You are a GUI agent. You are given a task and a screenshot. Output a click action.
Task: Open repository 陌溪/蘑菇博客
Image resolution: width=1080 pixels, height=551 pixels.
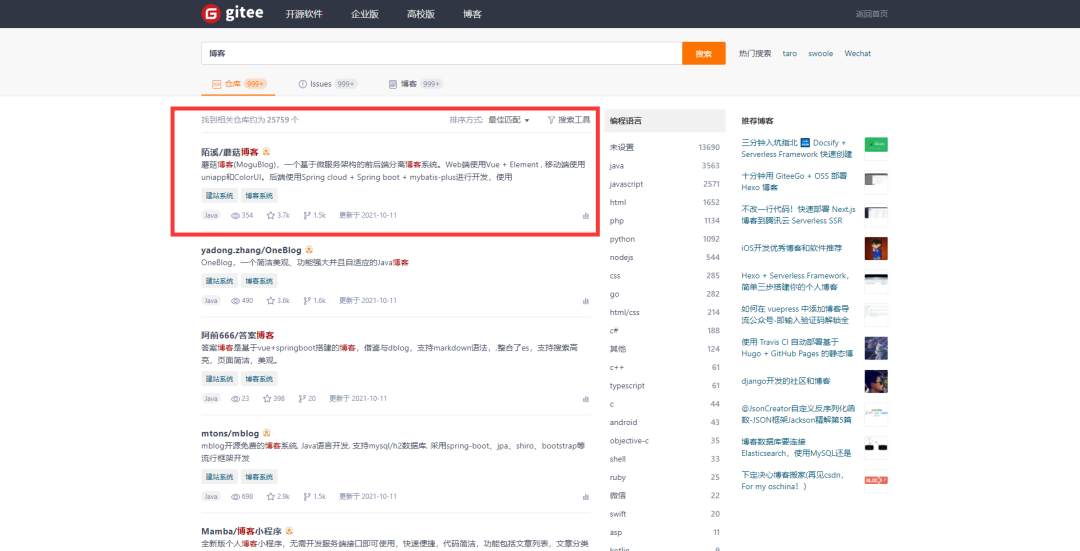point(230,152)
